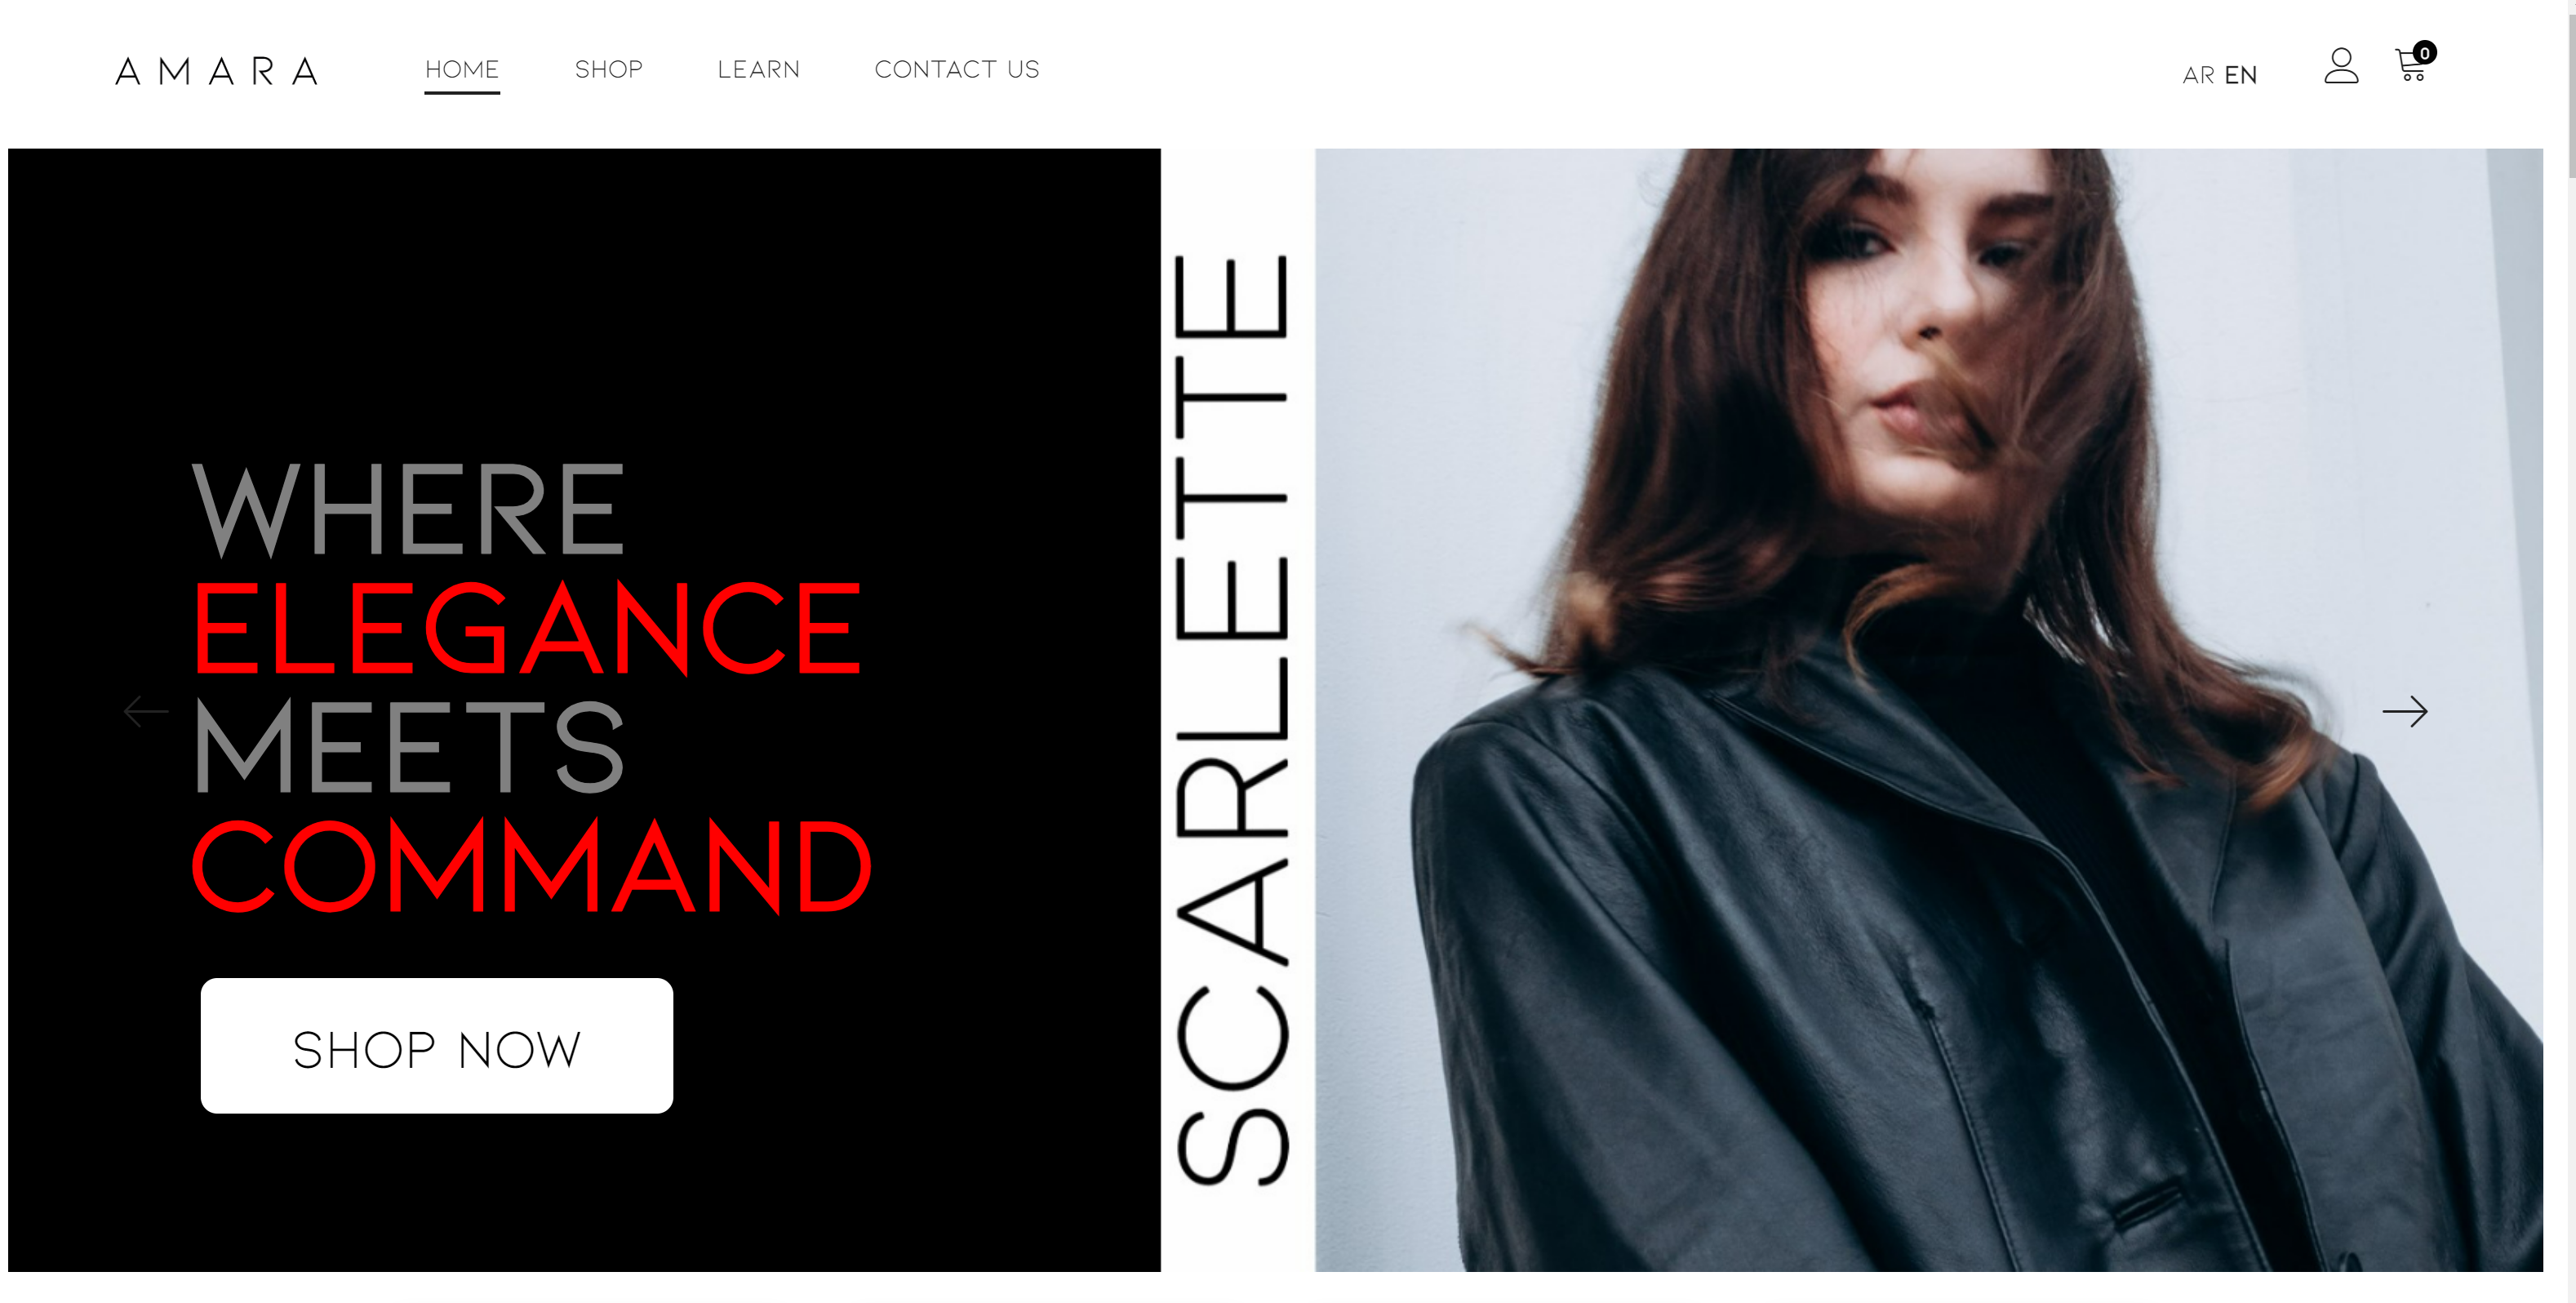Switch language to AR

(x=2198, y=76)
